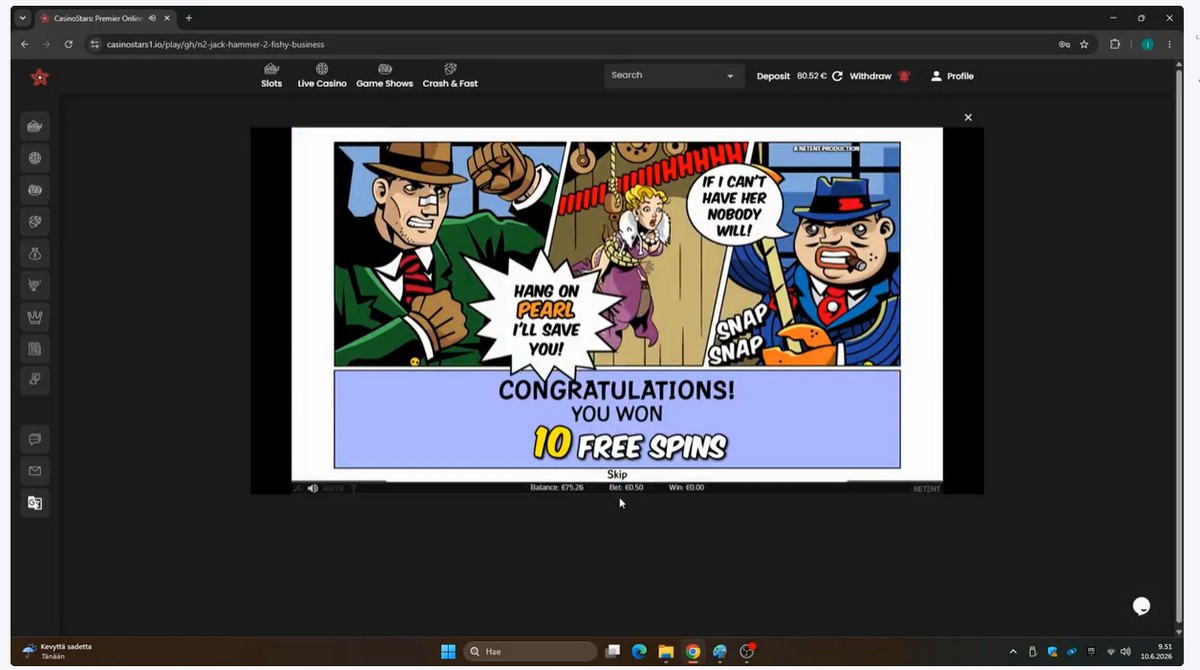The image size is (1200, 670).
Task: Click the Search games field
Action: tap(674, 76)
